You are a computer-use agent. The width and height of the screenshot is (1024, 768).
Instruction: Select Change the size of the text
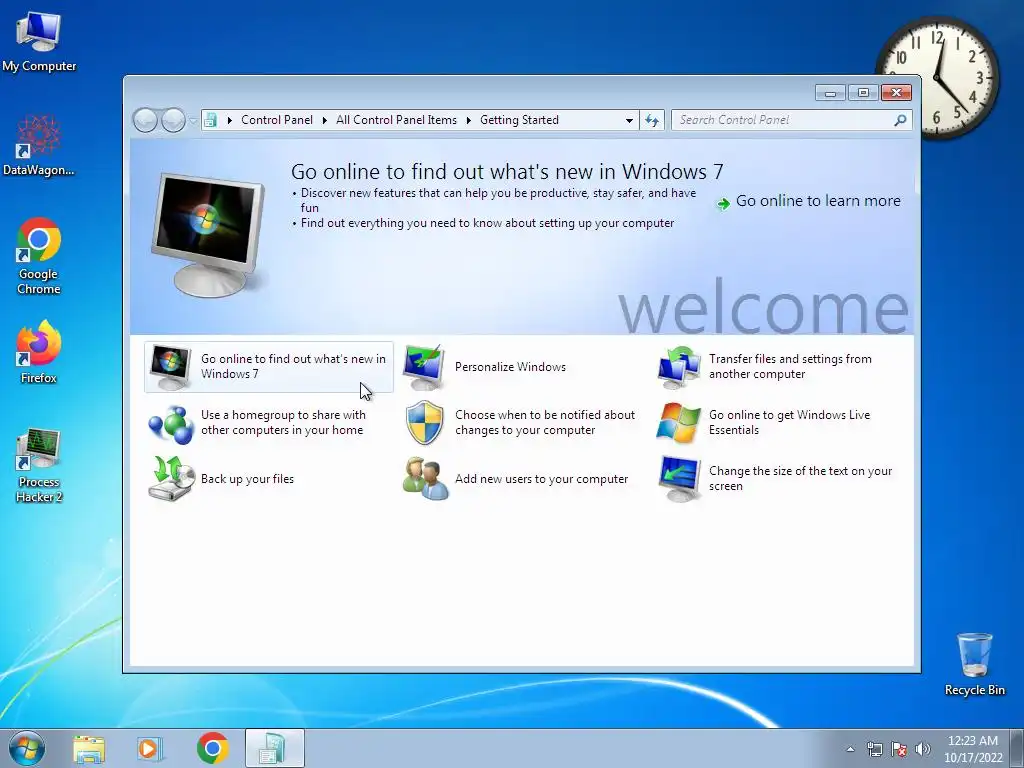(800, 479)
